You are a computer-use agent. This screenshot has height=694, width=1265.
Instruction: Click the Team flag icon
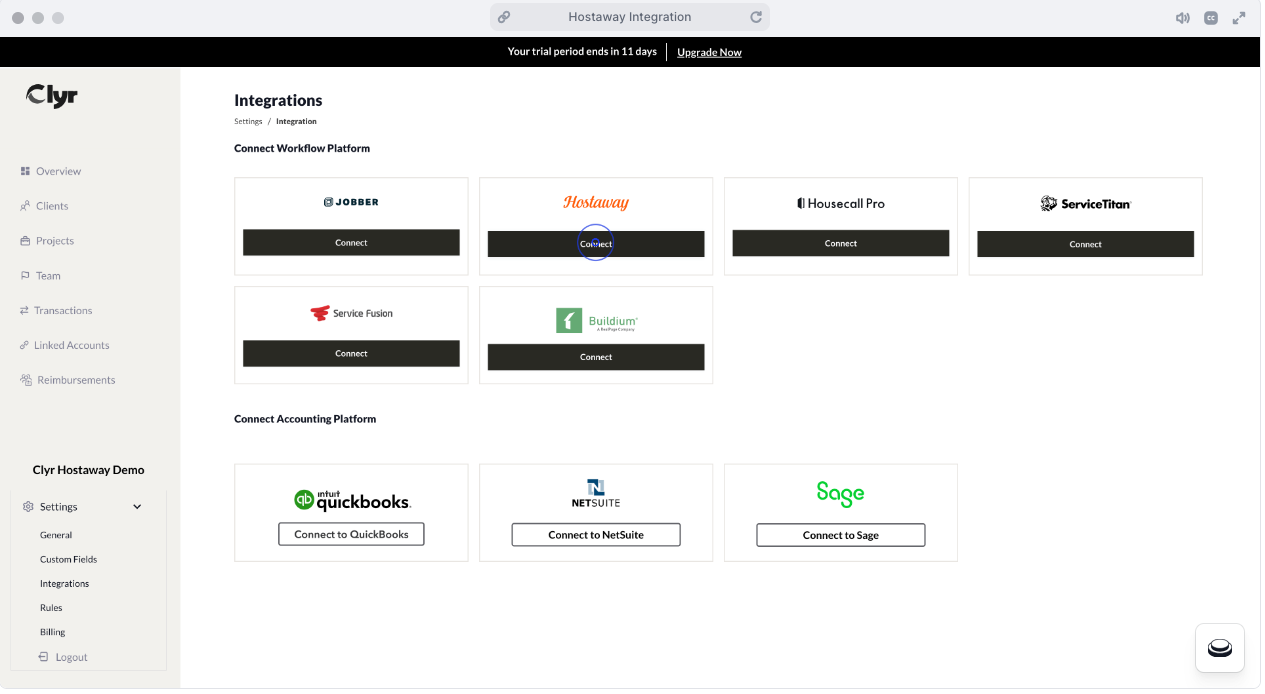click(25, 276)
